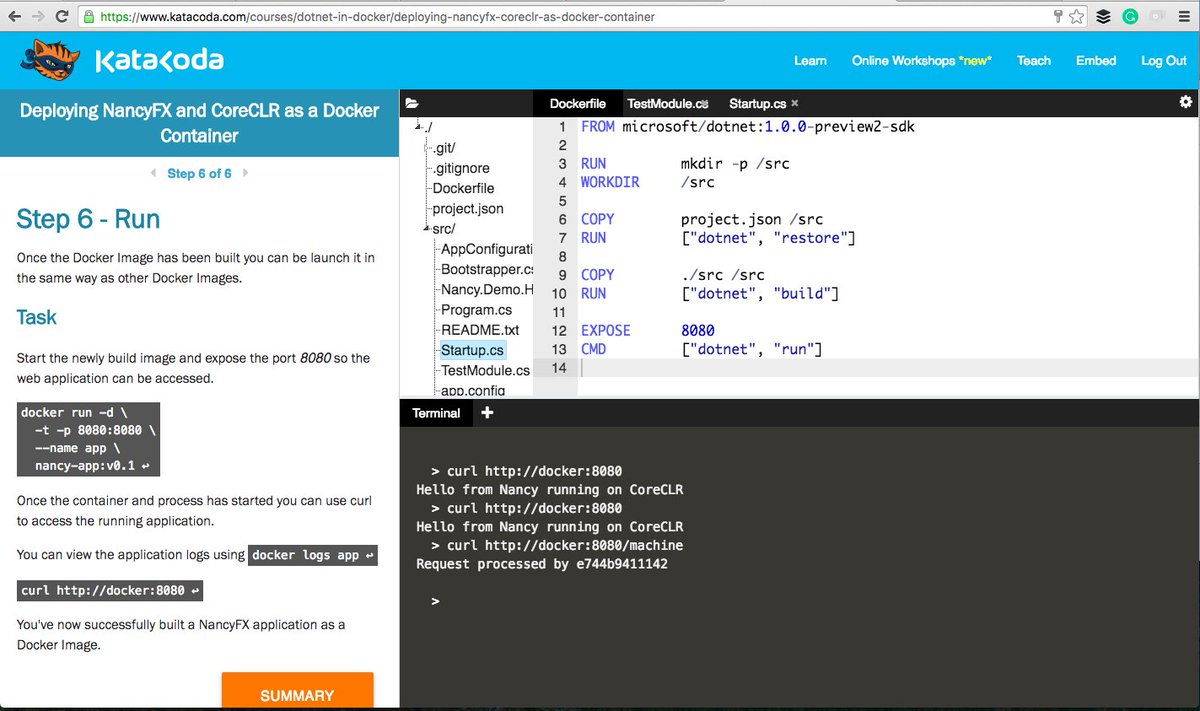Run the docker run code snippet
Image resolution: width=1200 pixels, height=711 pixels.
tap(88, 440)
